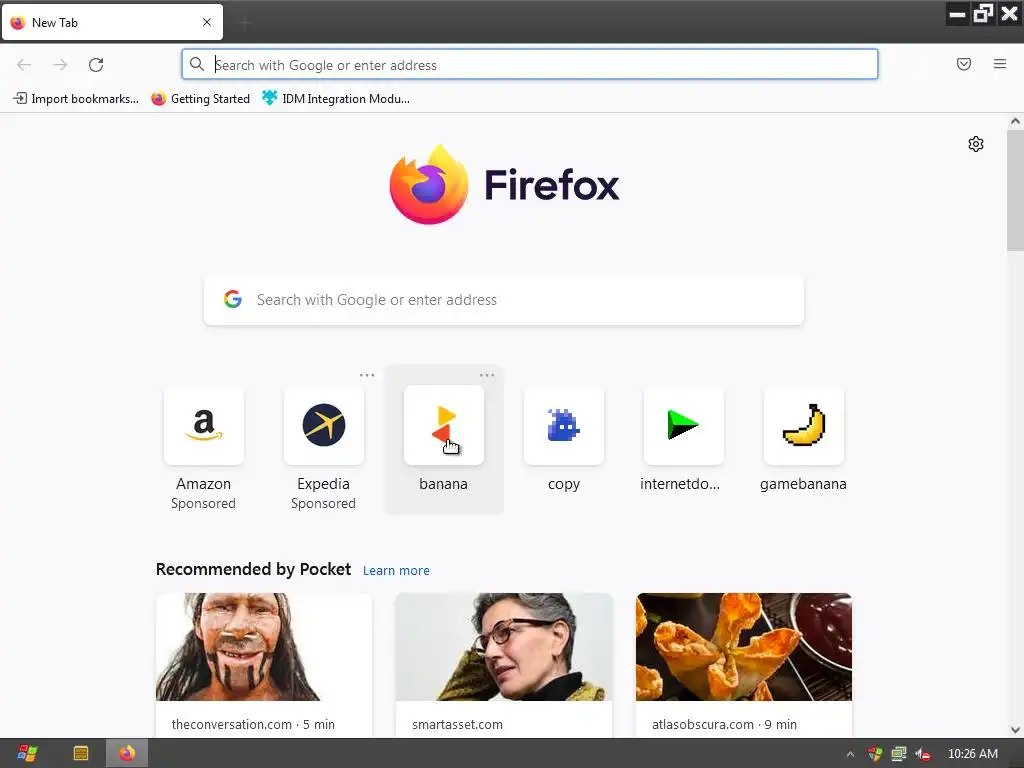Open the Firefox application menu
The image size is (1024, 768).
click(x=1000, y=64)
